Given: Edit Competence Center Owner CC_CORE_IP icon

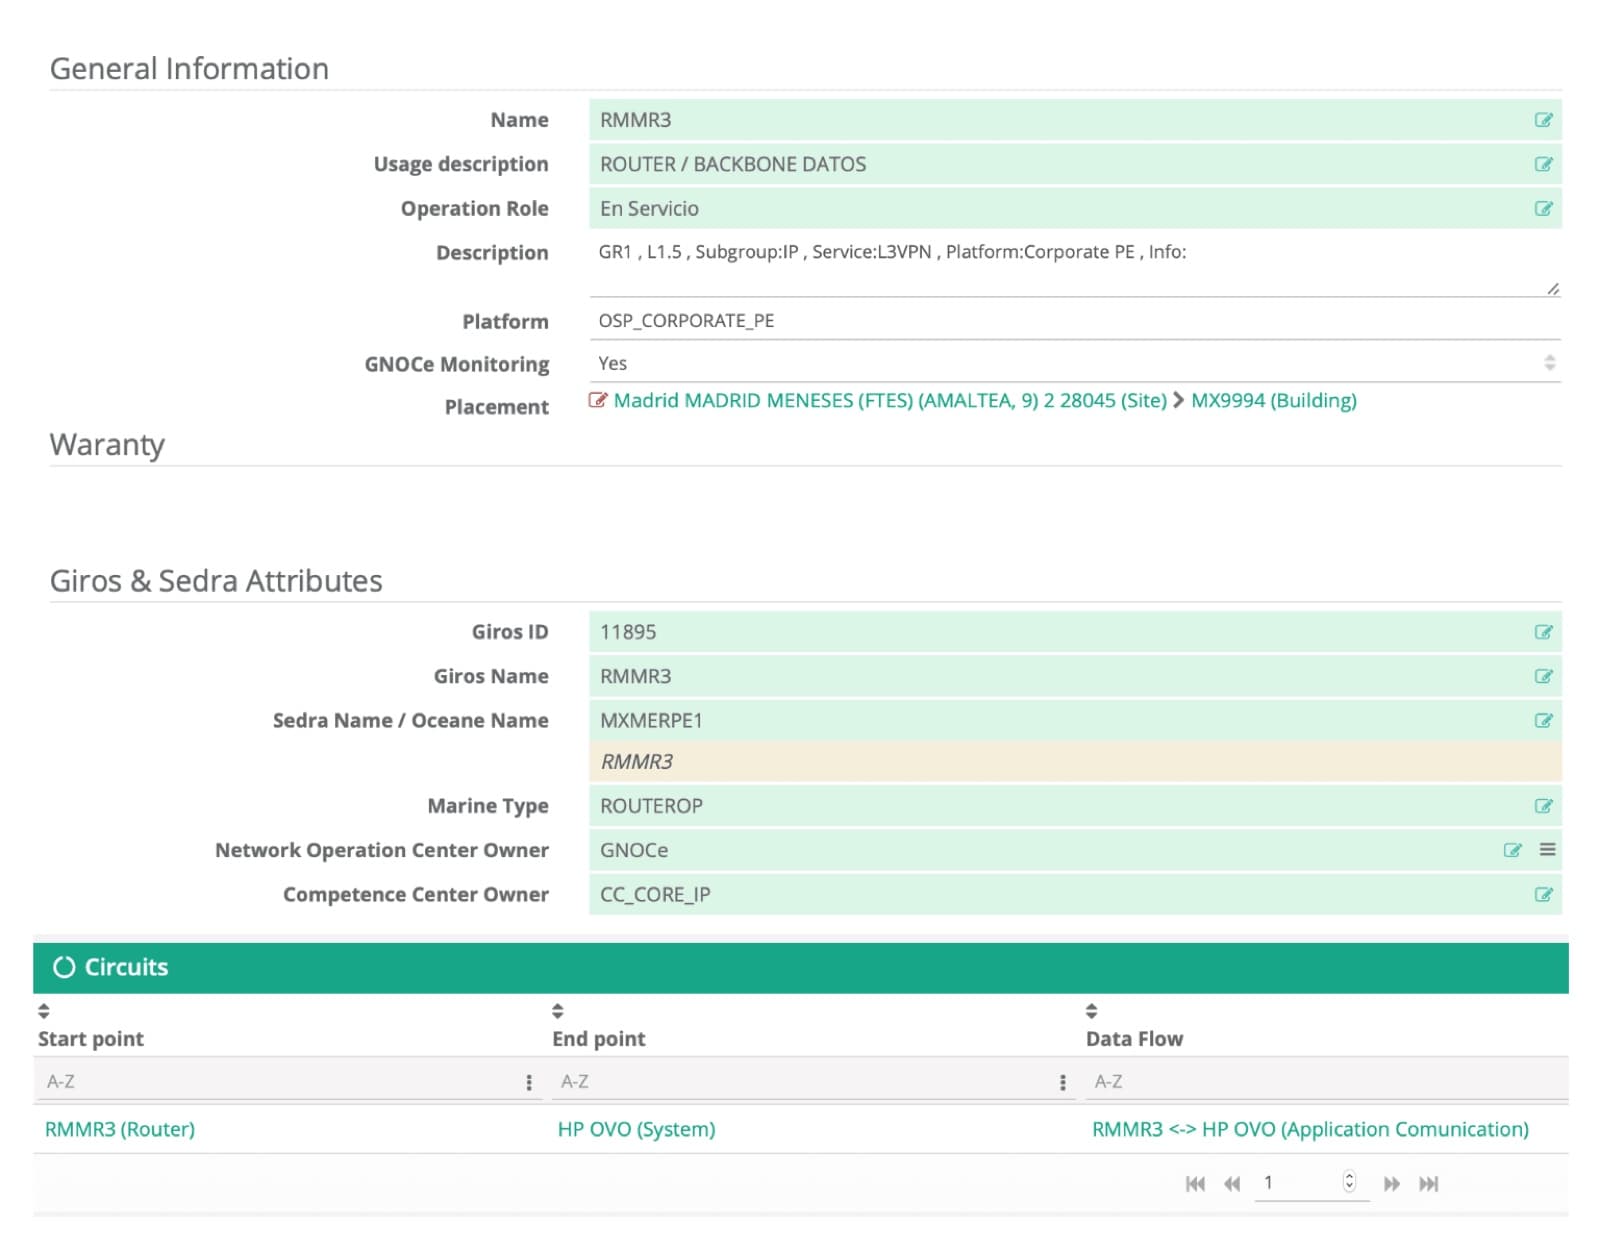Looking at the screenshot, I should (1543, 894).
